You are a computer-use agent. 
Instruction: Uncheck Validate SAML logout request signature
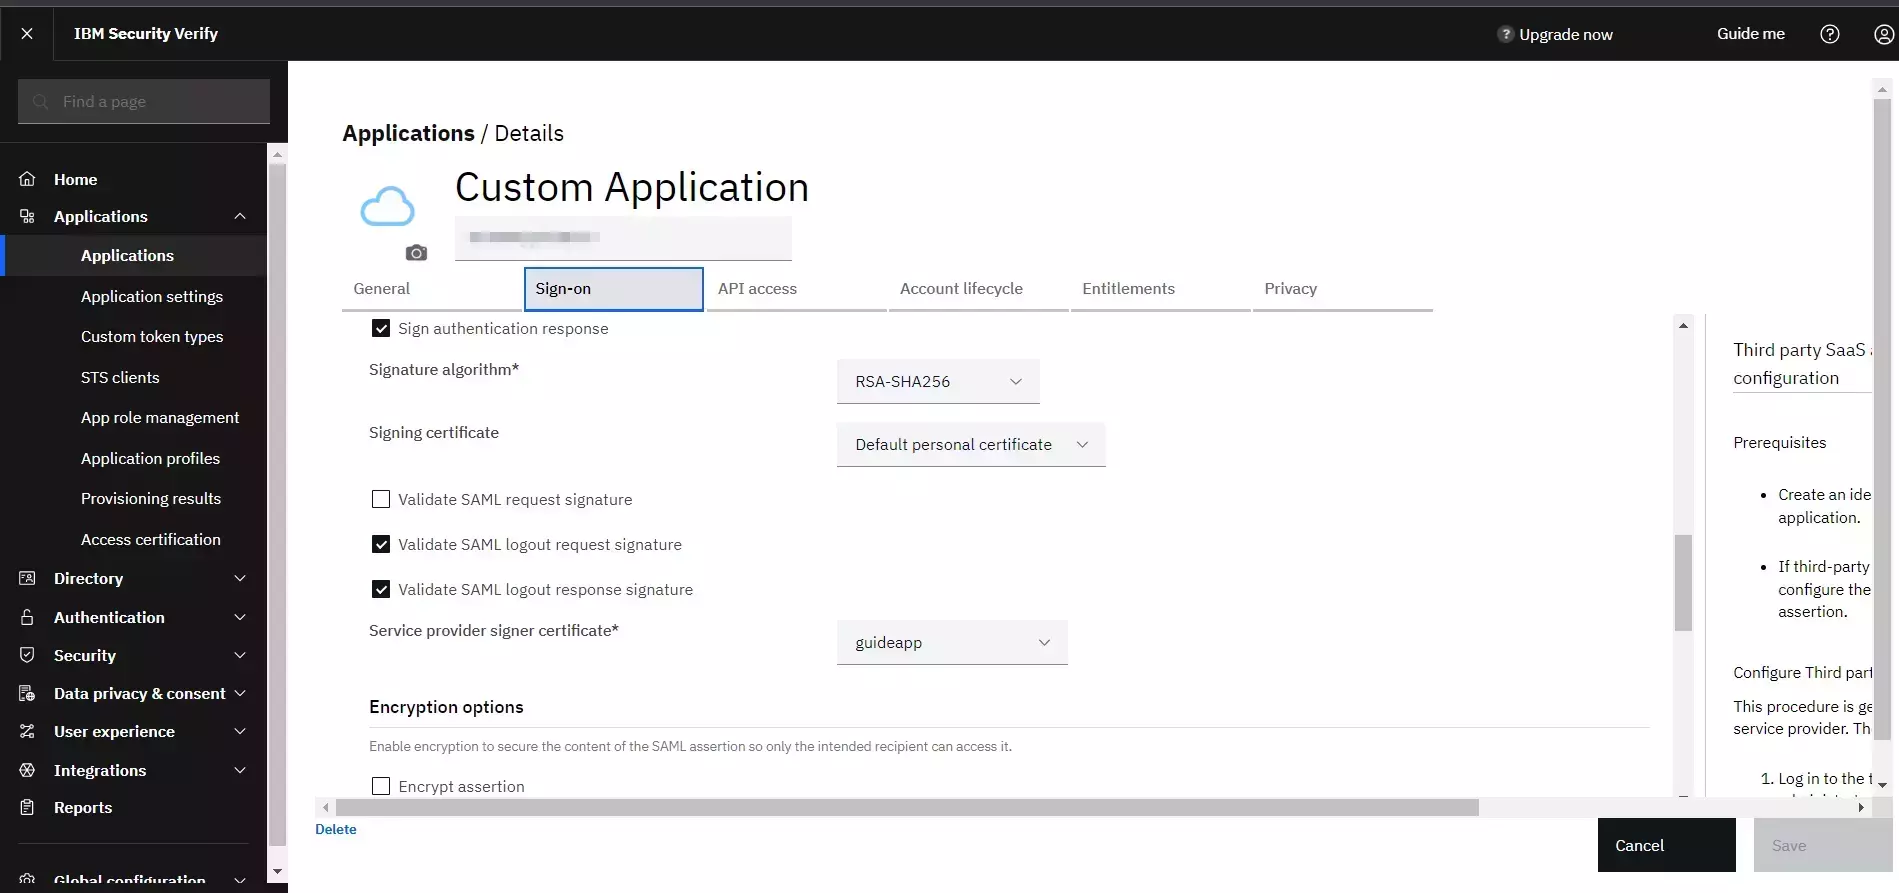click(381, 544)
